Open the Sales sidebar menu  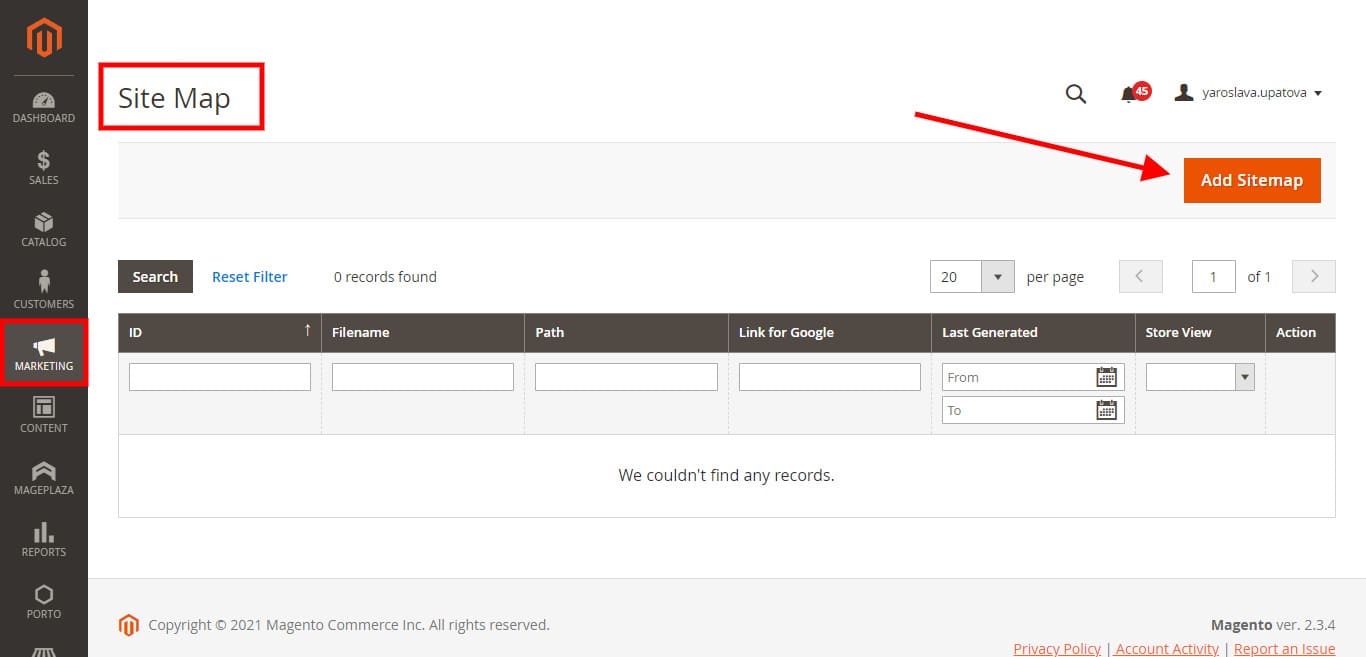coord(44,168)
